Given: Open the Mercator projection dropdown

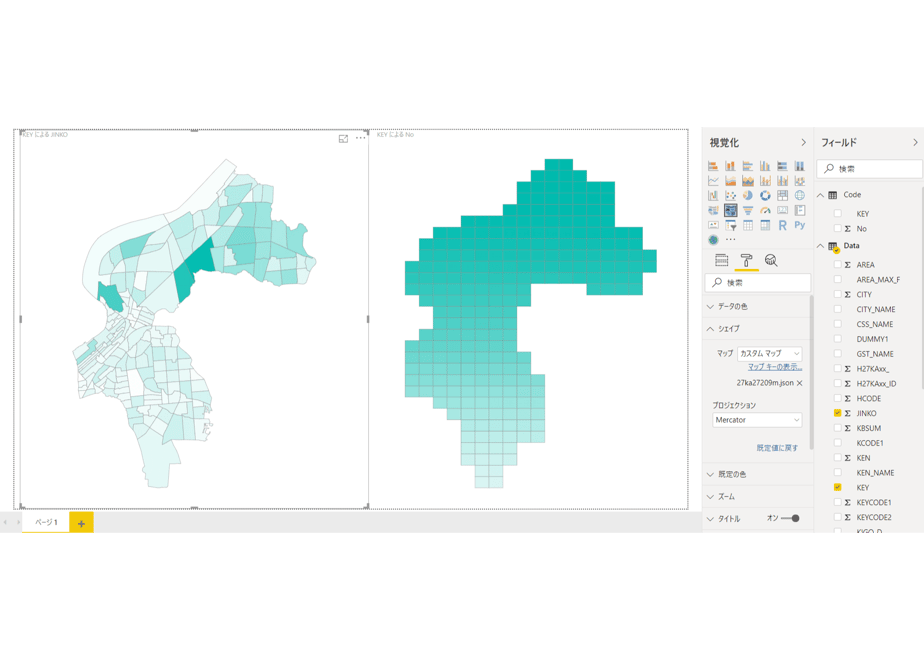Looking at the screenshot, I should tap(757, 420).
